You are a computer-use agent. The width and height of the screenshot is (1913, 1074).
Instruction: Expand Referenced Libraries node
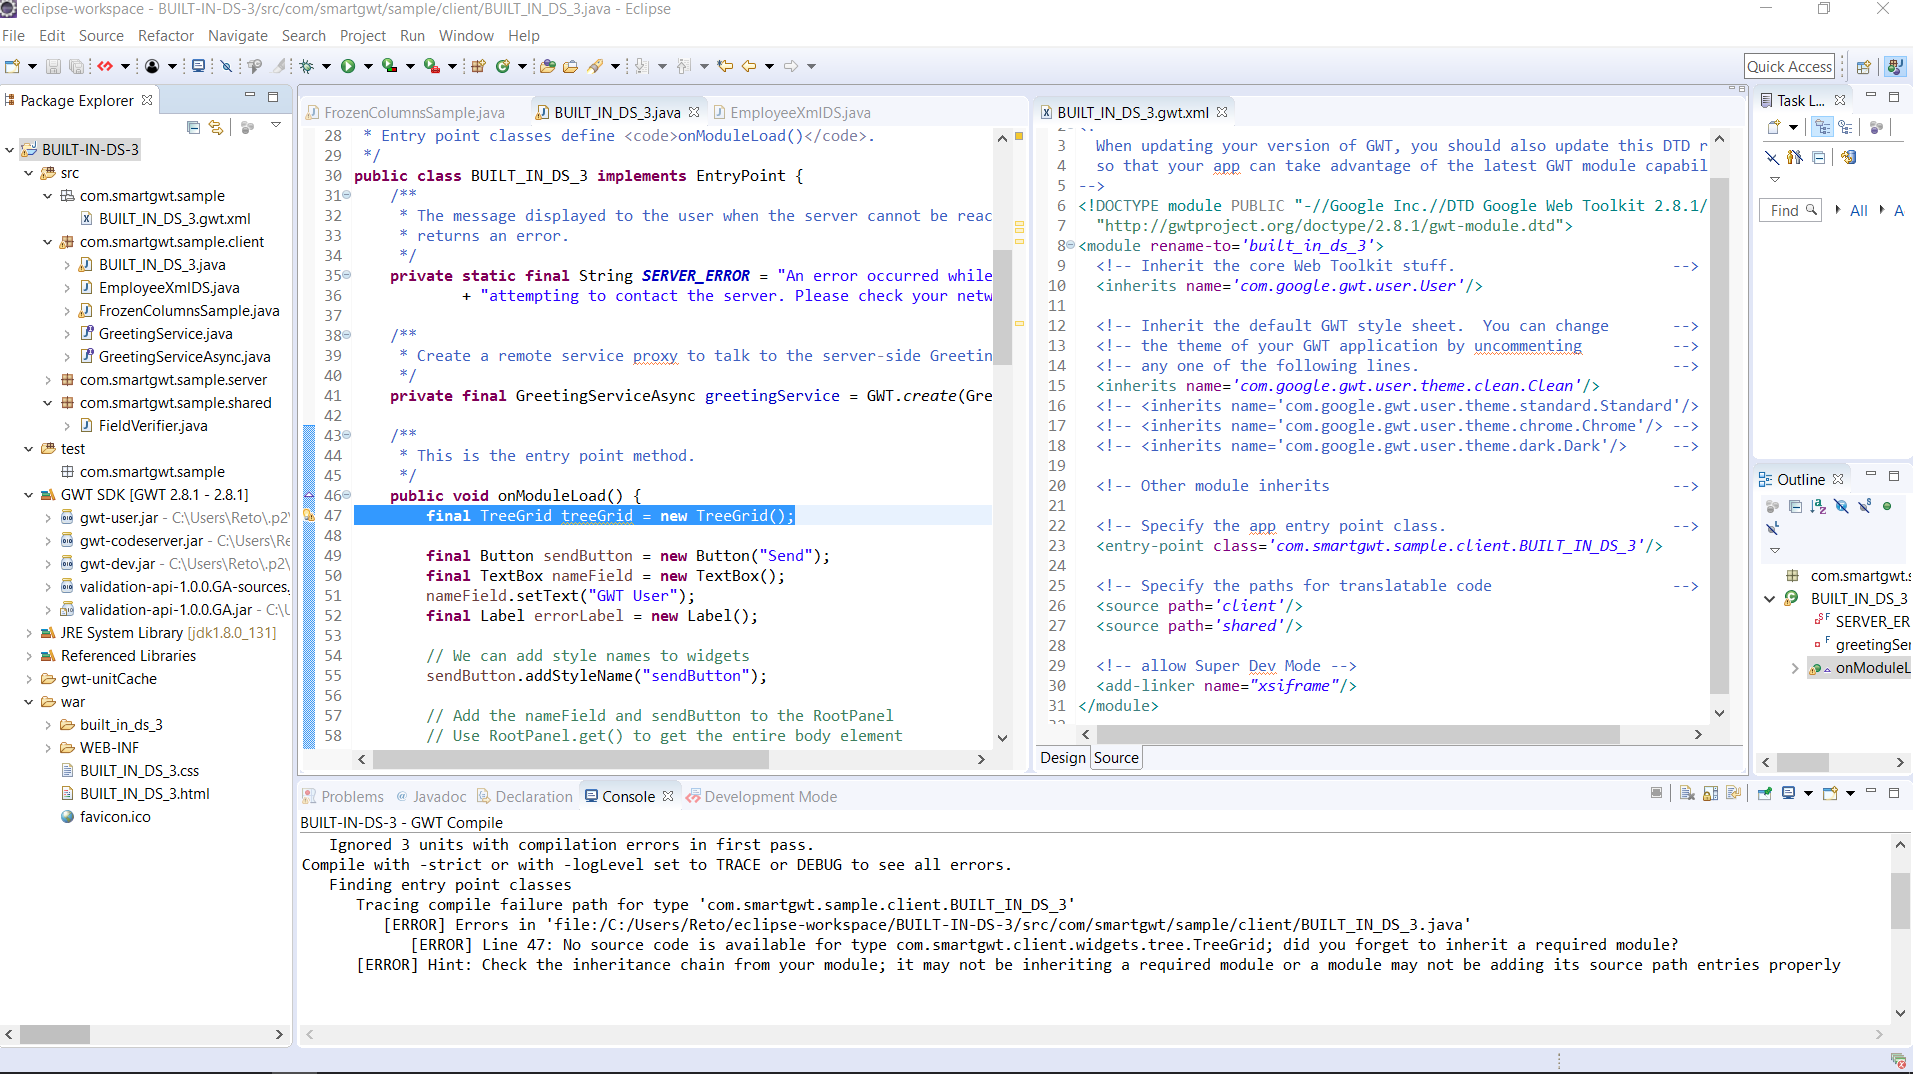pos(29,656)
